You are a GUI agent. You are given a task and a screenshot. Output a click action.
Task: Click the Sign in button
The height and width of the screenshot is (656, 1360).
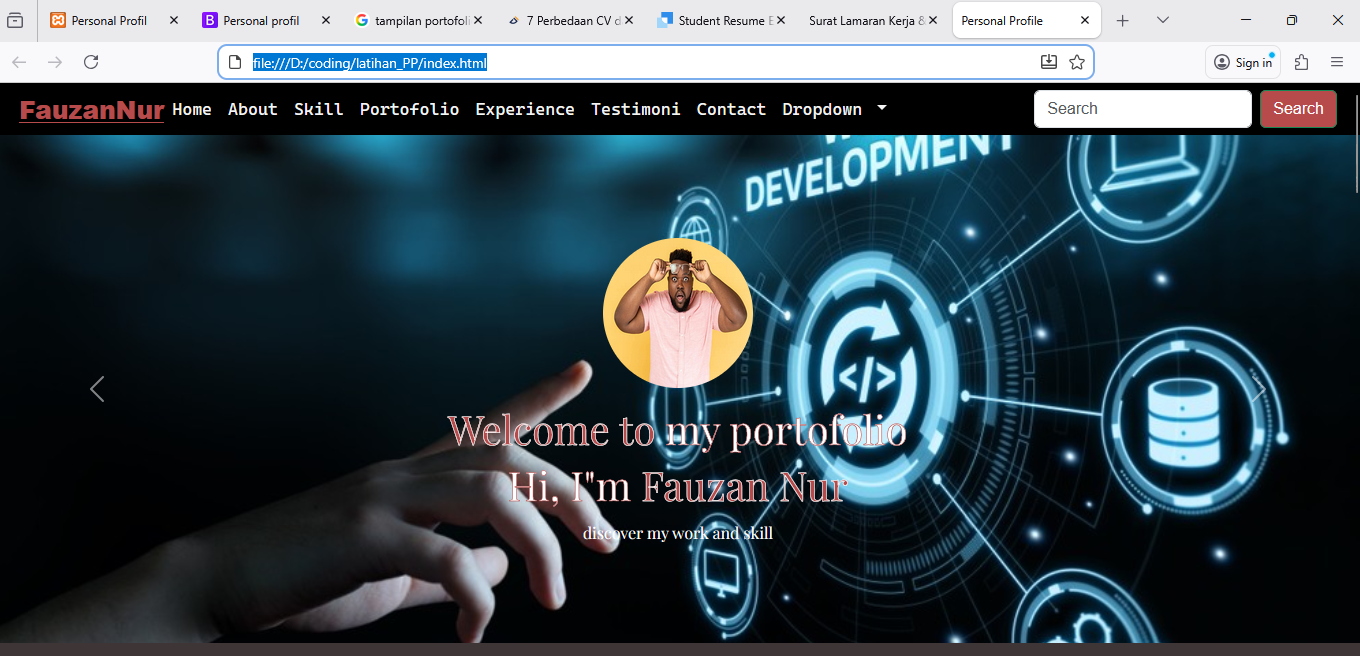pos(1243,62)
